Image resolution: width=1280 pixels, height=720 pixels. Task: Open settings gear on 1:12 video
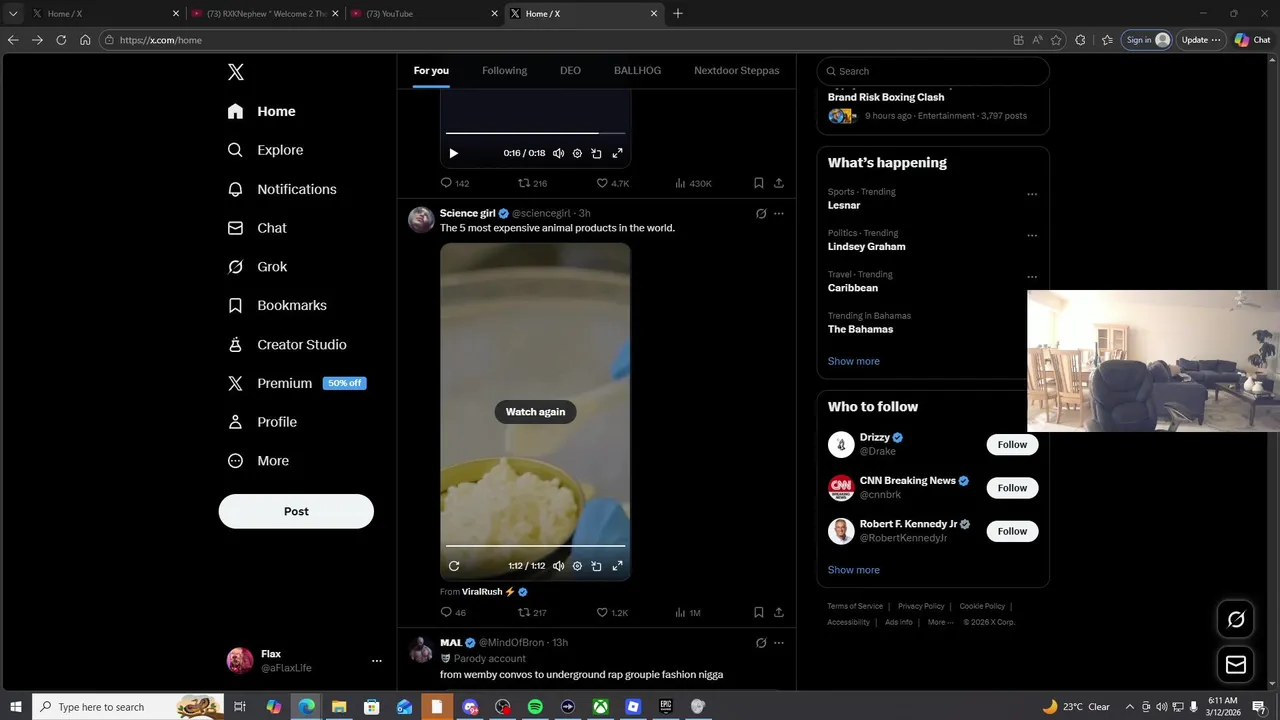577,566
